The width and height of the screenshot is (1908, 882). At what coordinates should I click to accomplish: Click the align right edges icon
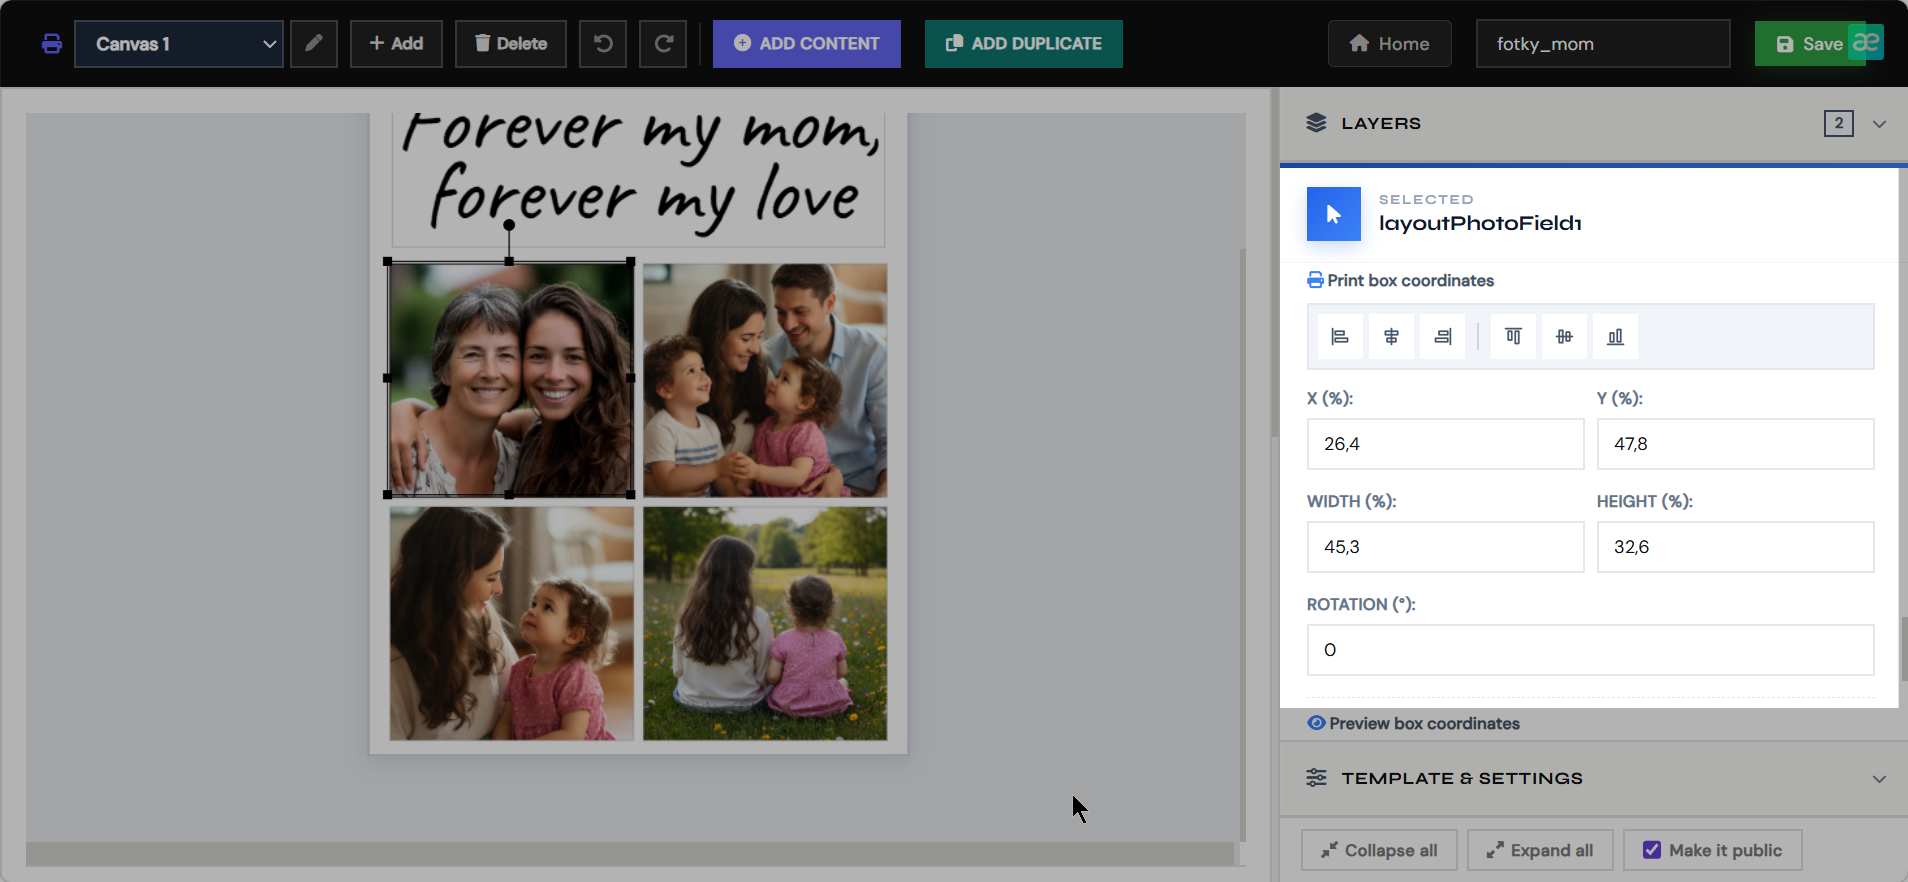coord(1442,337)
